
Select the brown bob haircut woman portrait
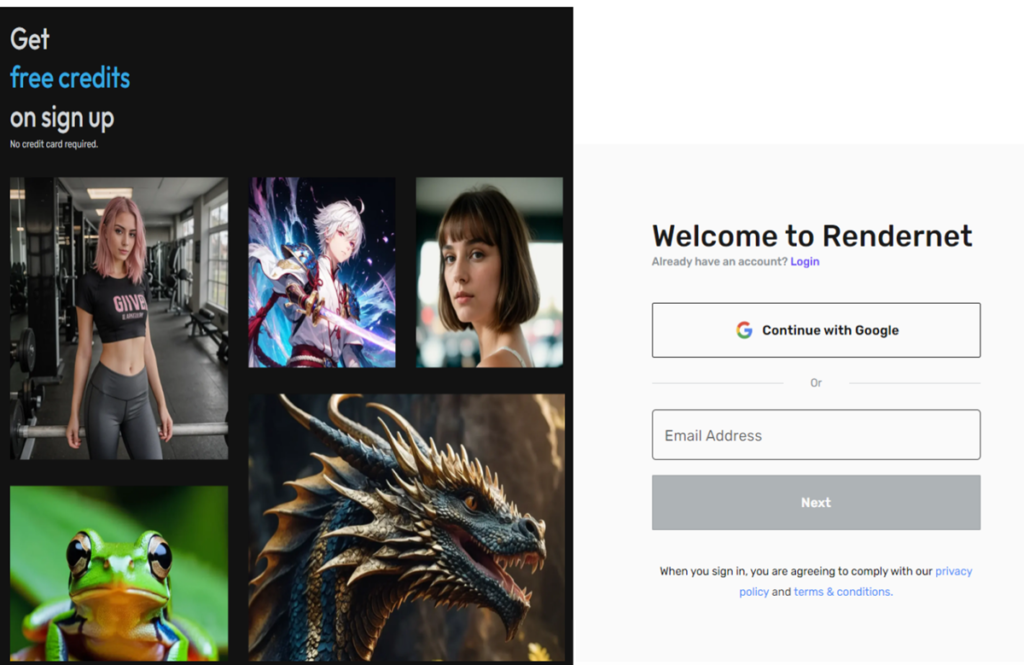point(489,272)
